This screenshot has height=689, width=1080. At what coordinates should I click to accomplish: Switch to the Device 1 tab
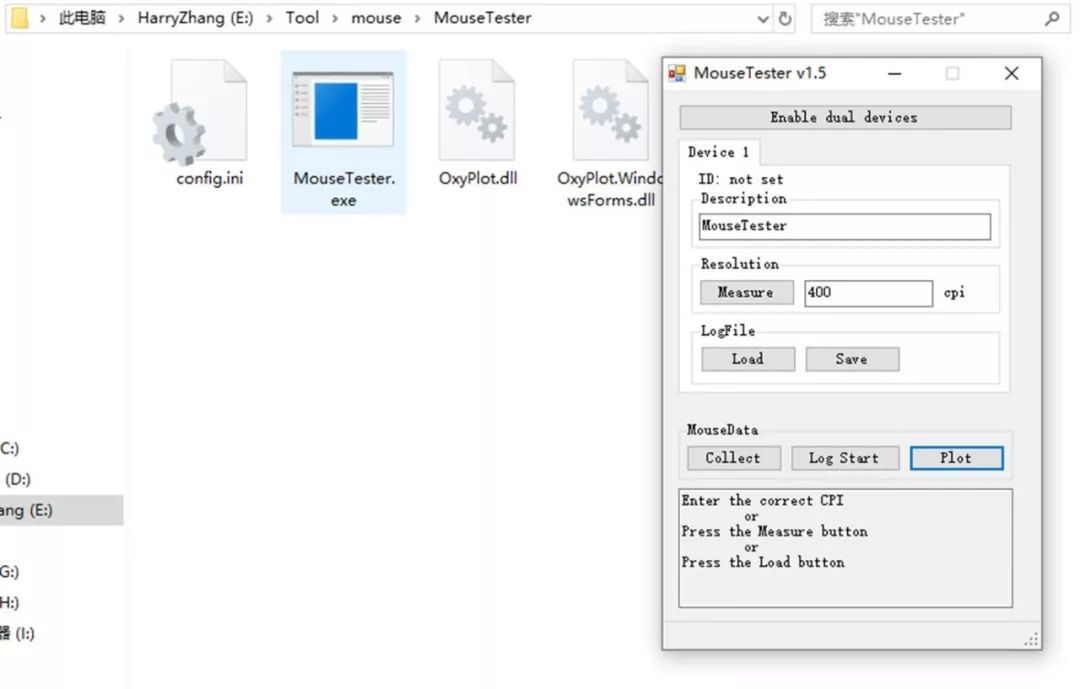tap(718, 152)
